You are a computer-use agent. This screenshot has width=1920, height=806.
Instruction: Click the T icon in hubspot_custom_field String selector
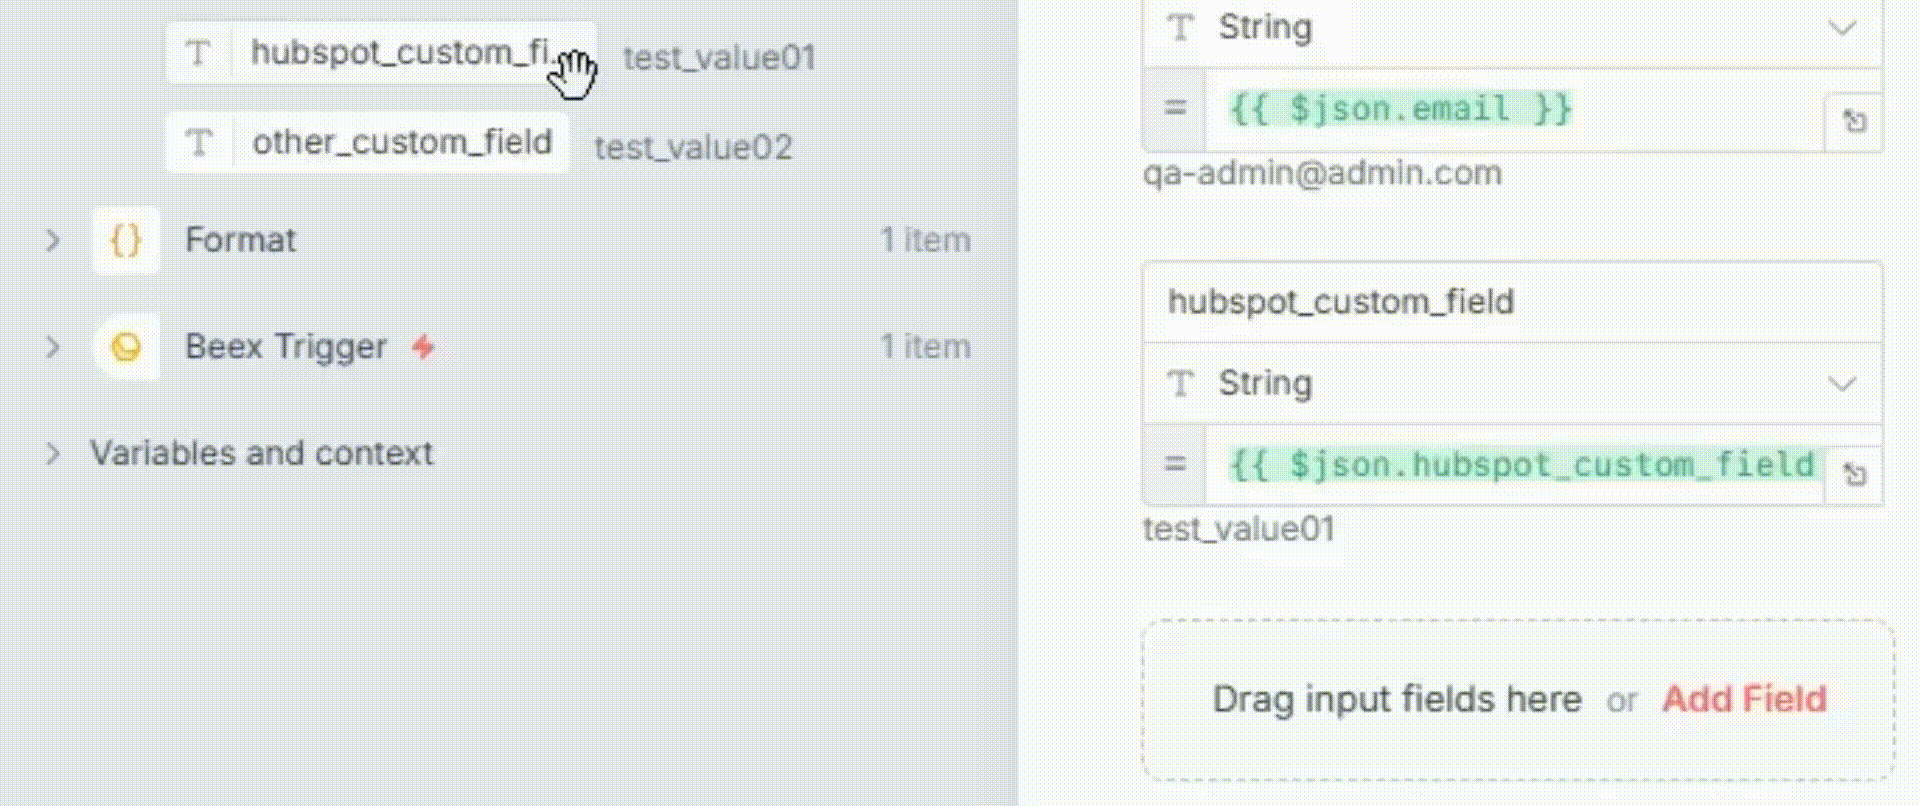pos(1181,383)
